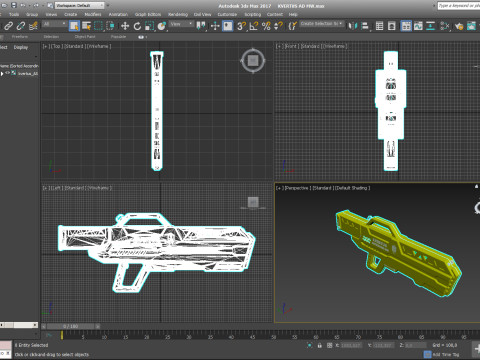
Task: Click the time slider 0 / 100 handle
Action: 70,326
